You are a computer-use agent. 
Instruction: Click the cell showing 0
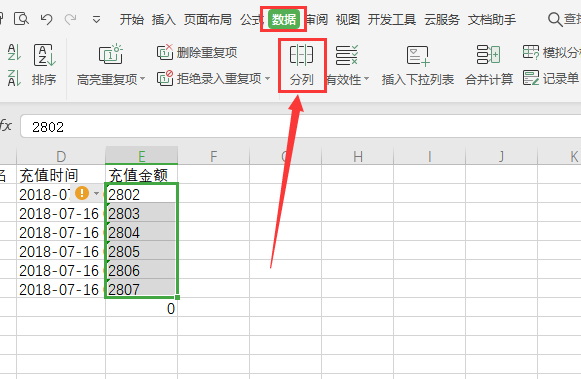tap(142, 307)
